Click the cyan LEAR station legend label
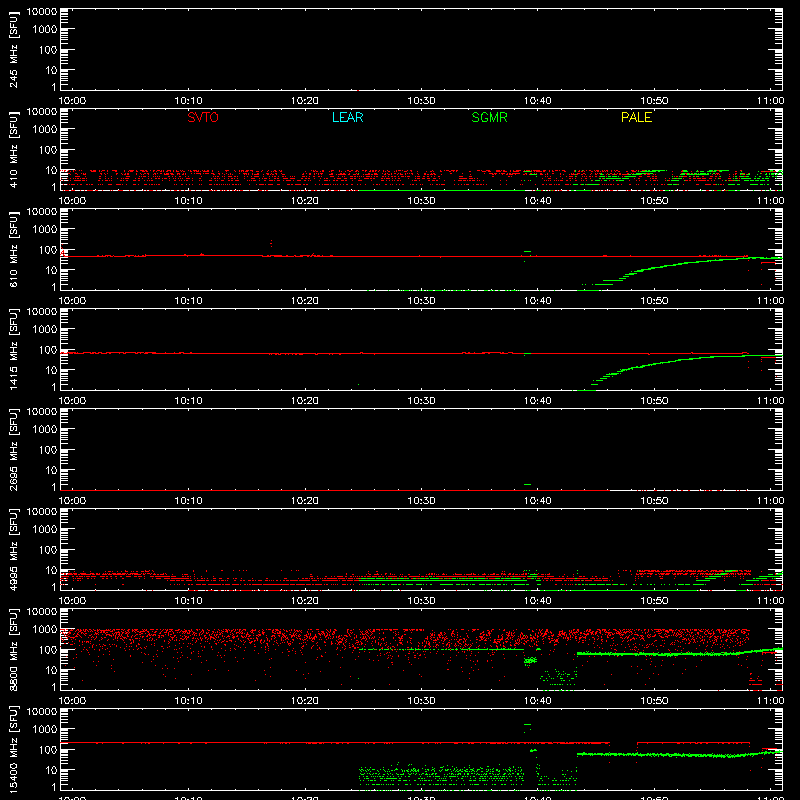Image resolution: width=800 pixels, height=800 pixels. click(347, 117)
